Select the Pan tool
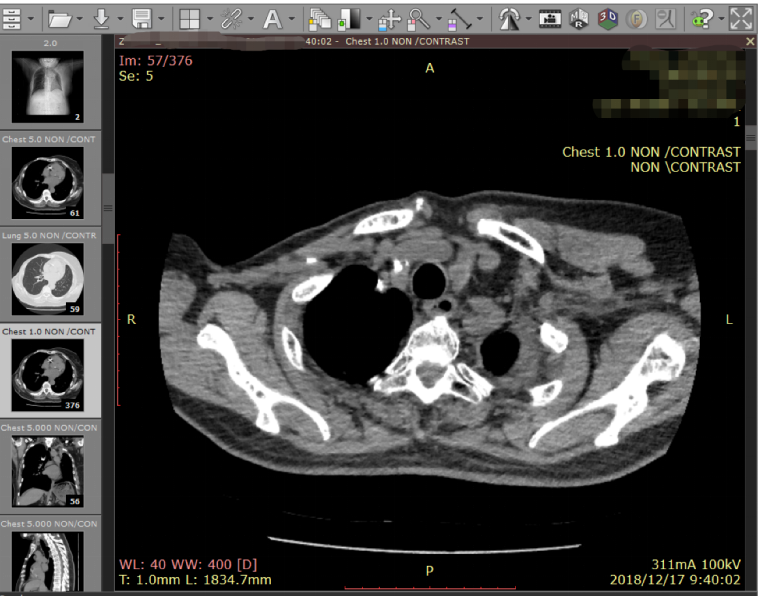 tap(390, 19)
